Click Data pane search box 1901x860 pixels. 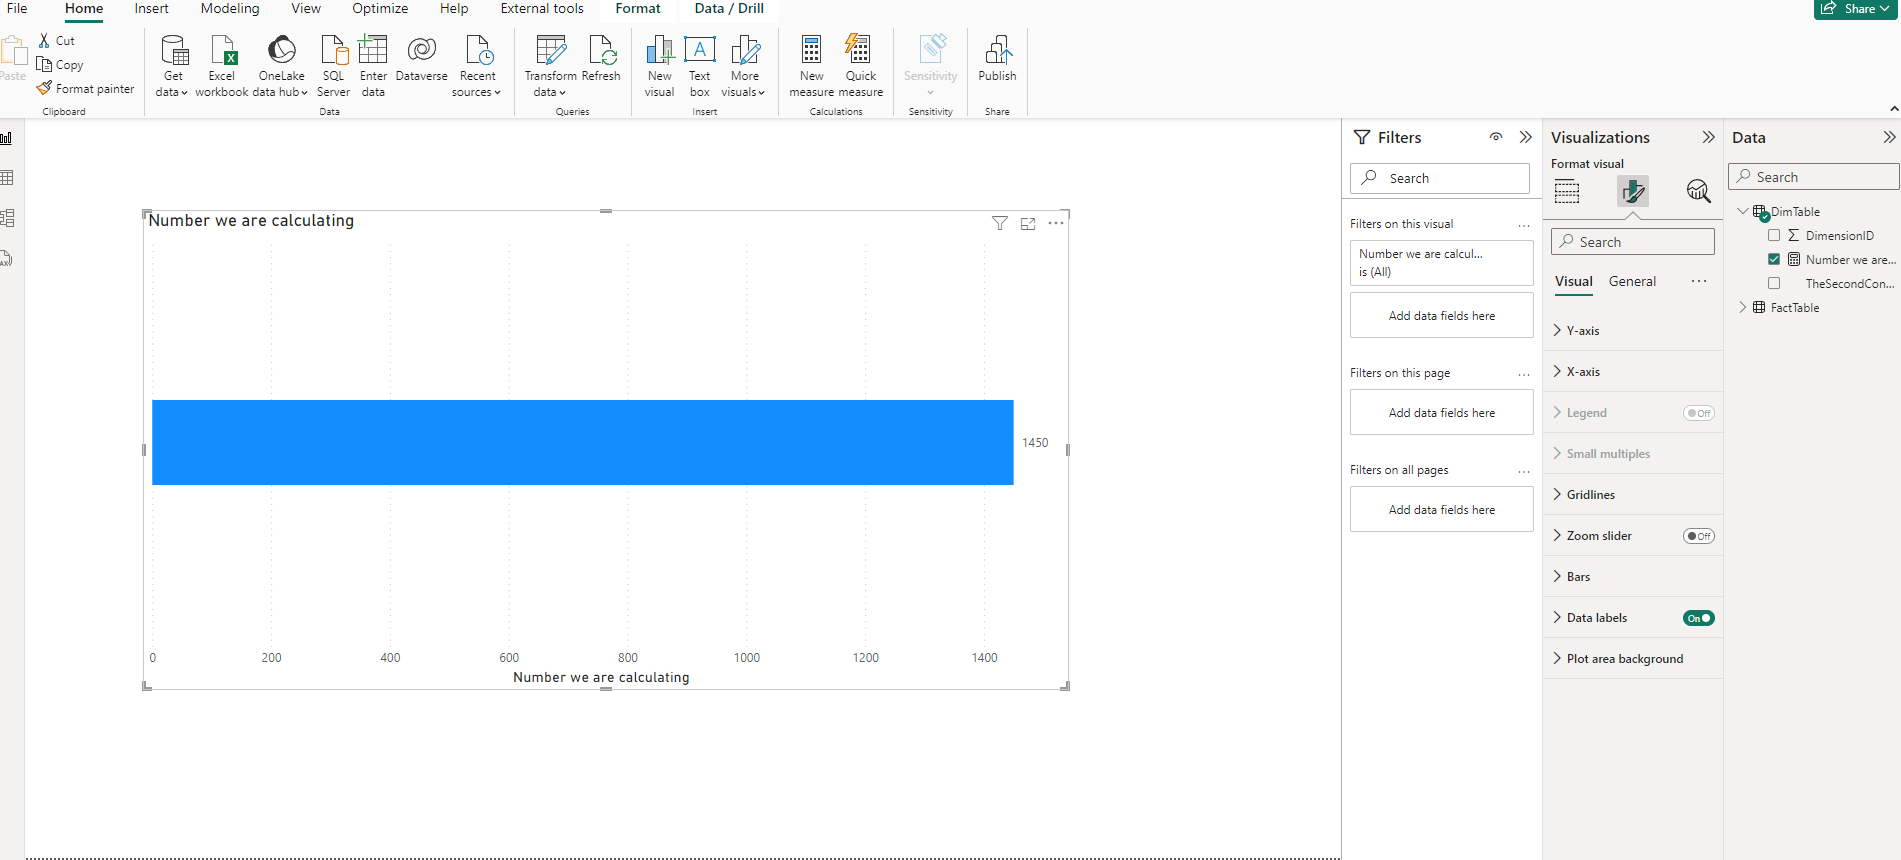pyautogui.click(x=1813, y=177)
